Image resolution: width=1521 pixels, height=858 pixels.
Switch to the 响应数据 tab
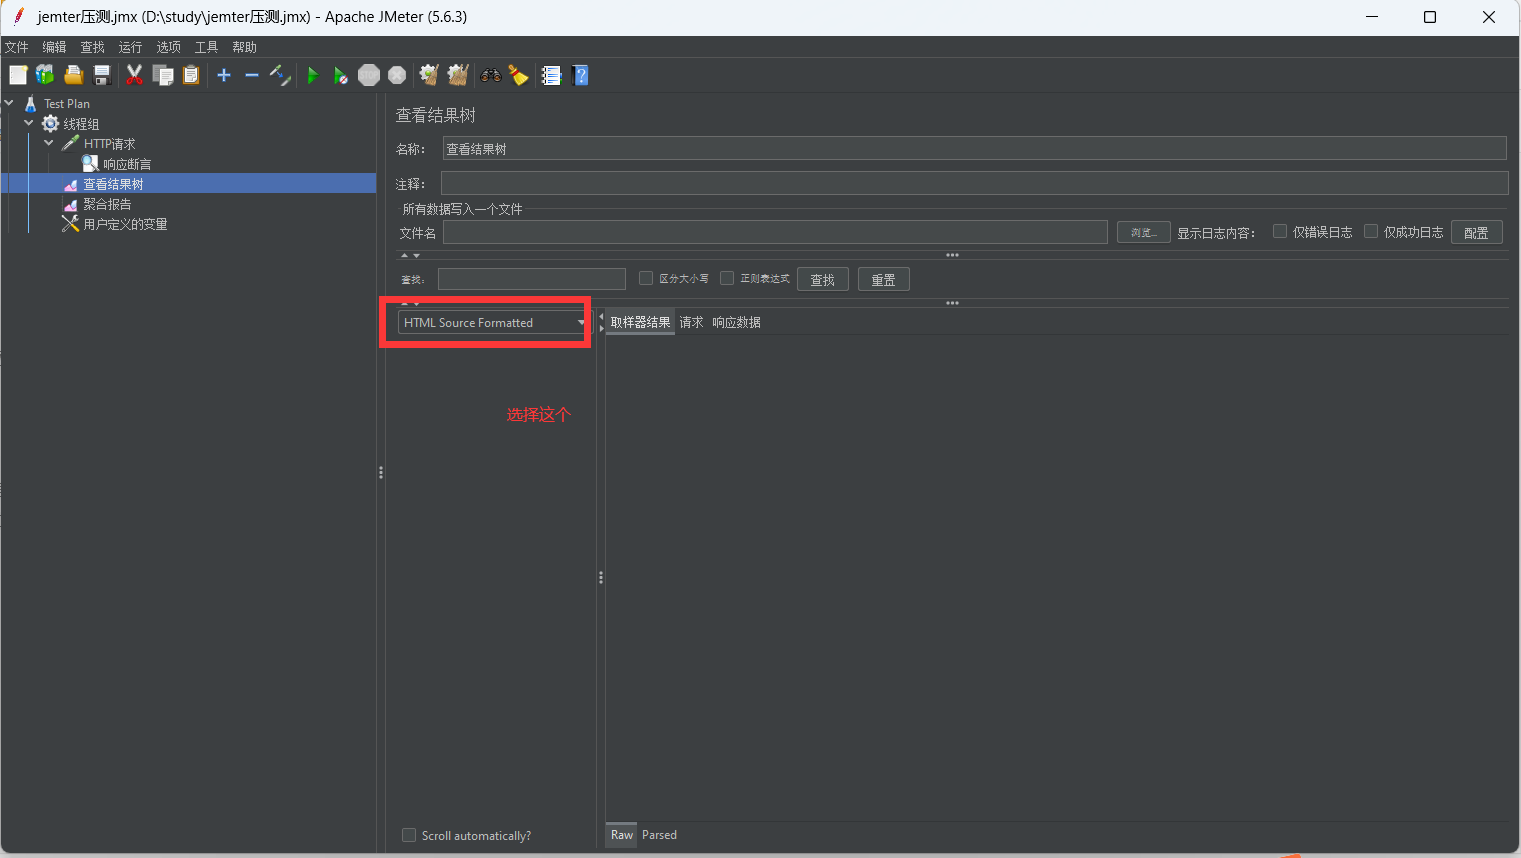click(736, 322)
